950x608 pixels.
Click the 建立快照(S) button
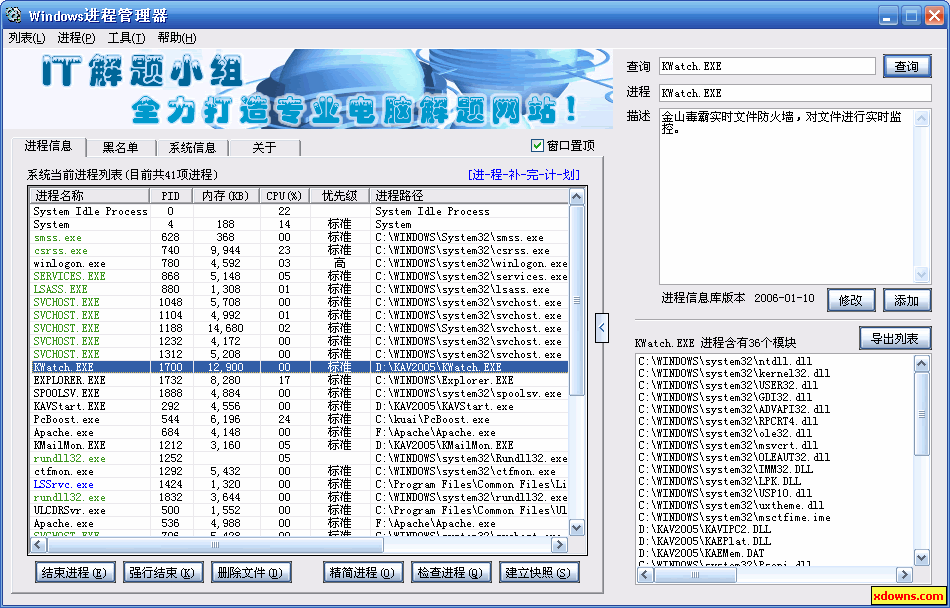pyautogui.click(x=539, y=572)
